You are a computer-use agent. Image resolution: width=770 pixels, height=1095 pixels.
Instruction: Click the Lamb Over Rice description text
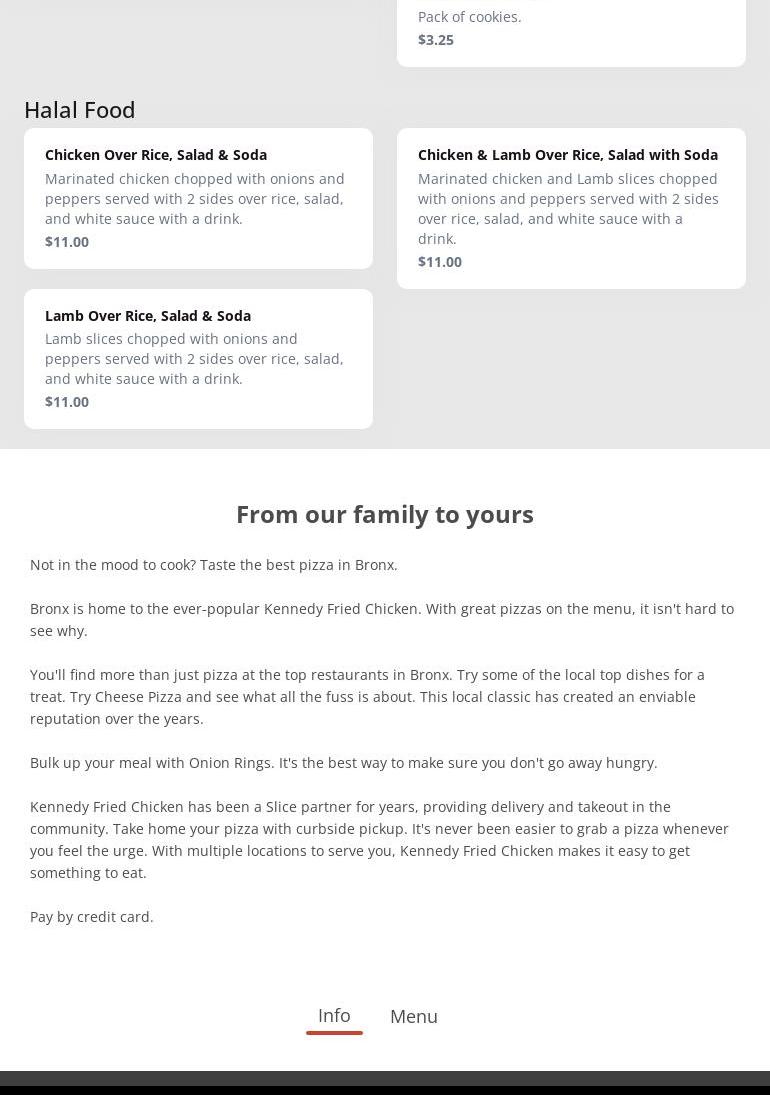194,359
